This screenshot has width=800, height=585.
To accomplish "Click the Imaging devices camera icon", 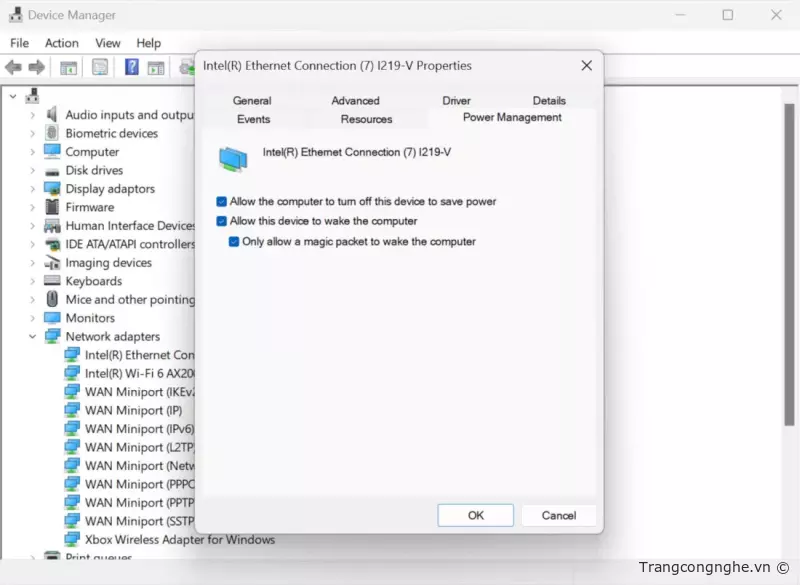I will point(52,263).
